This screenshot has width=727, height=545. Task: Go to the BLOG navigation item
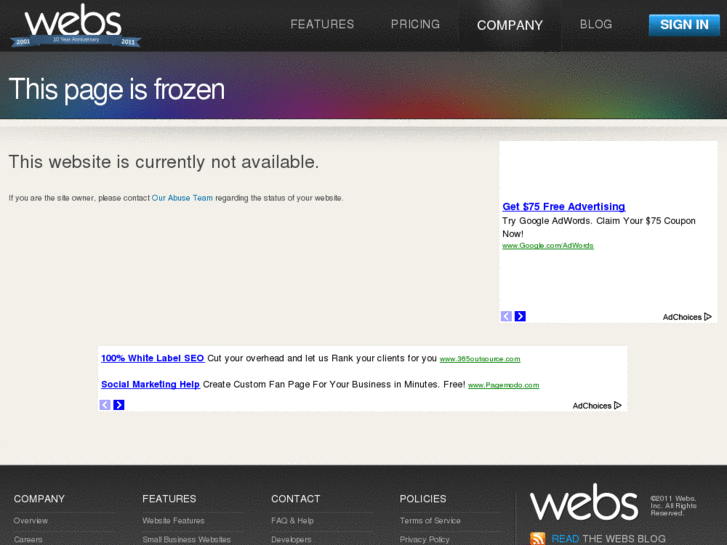pyautogui.click(x=596, y=24)
